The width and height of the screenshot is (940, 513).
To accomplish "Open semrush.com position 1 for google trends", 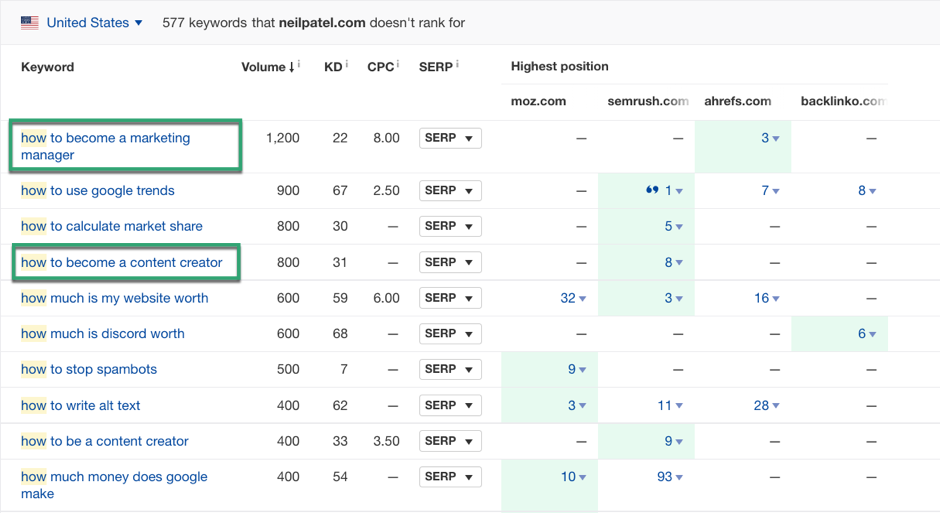I will coord(673,191).
